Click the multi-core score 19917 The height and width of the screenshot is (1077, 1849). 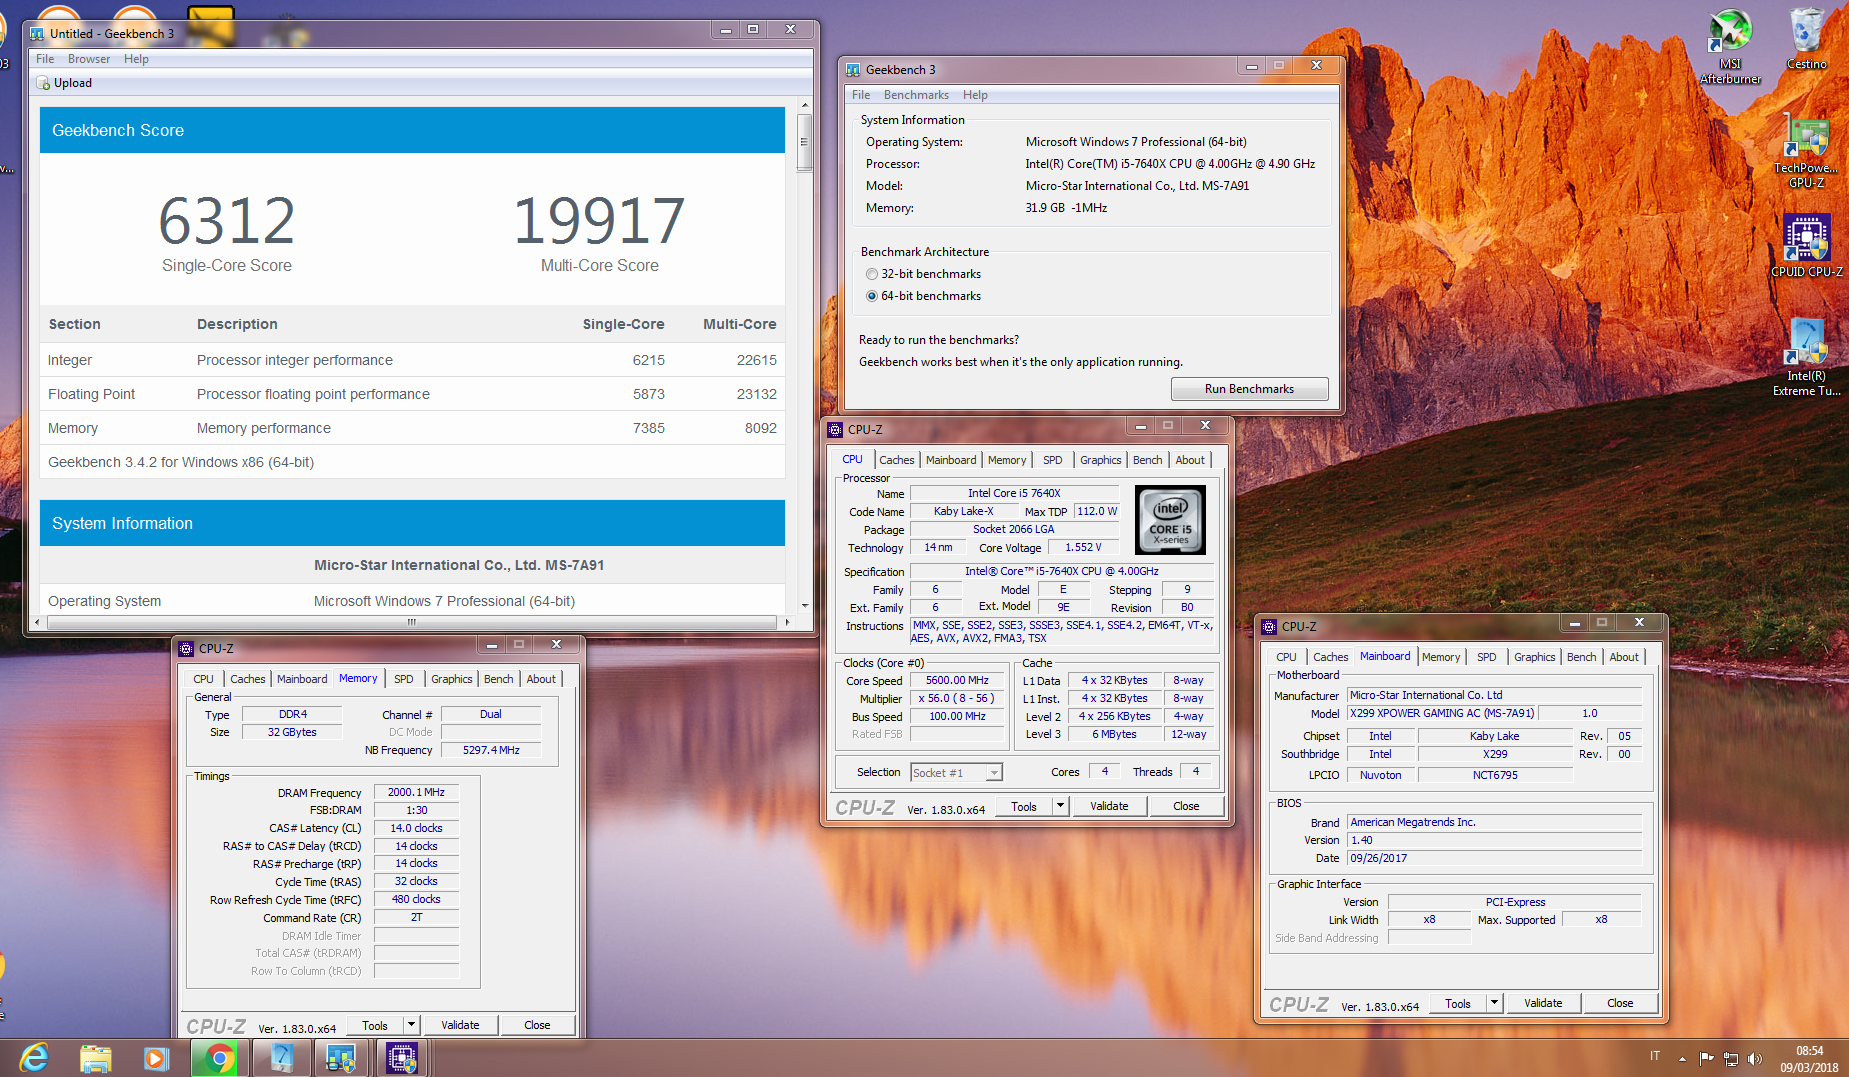[x=599, y=220]
